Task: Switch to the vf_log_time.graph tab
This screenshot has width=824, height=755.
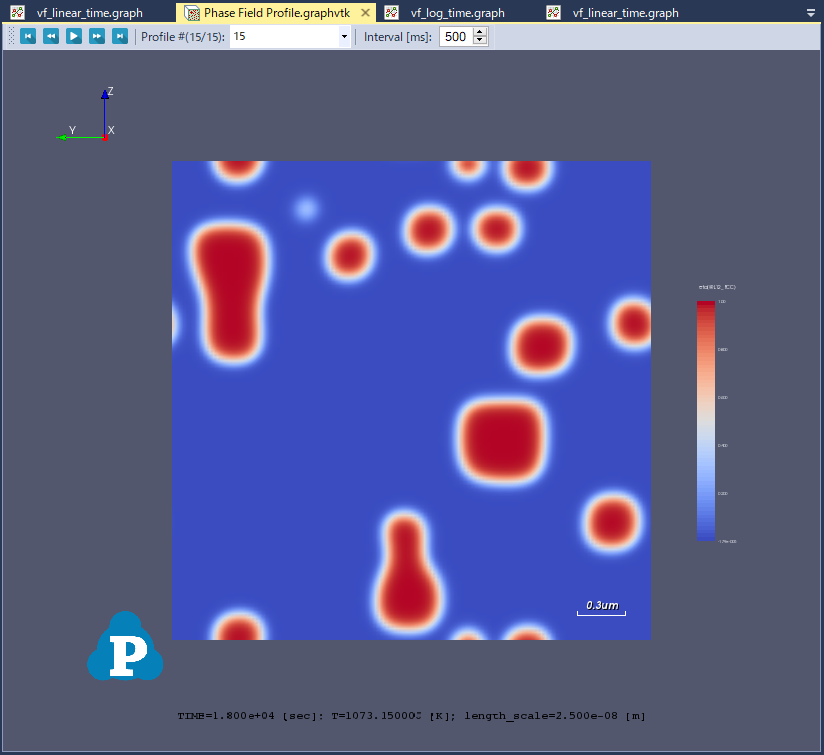Action: click(457, 13)
